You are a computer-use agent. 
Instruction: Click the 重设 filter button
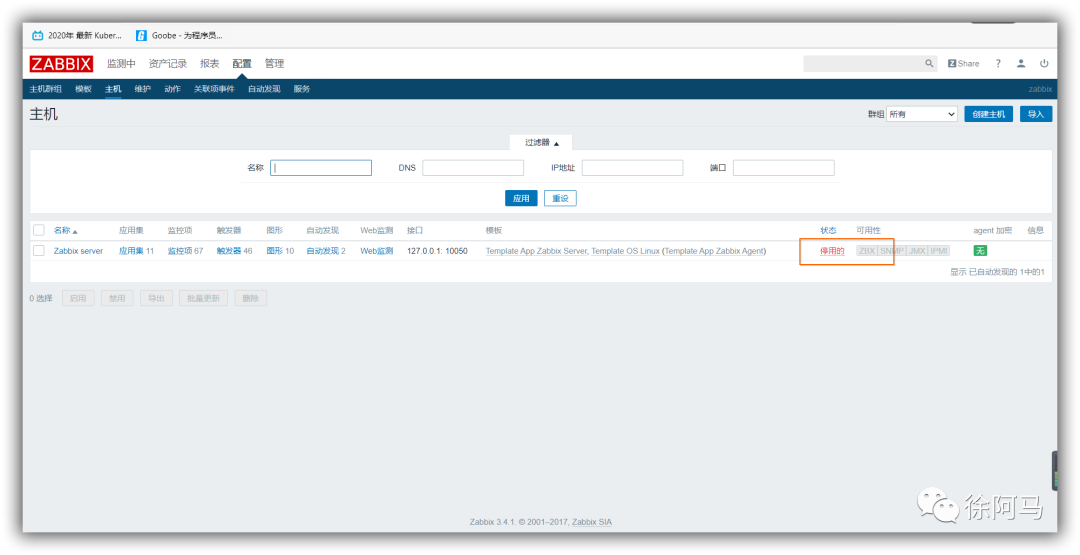click(x=560, y=198)
